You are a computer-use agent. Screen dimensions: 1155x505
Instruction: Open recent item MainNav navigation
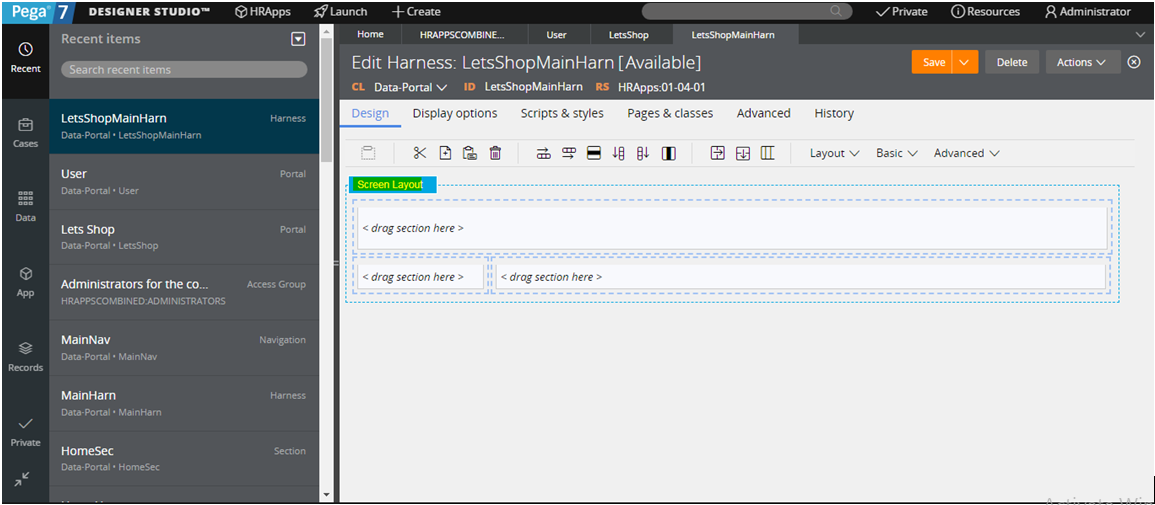(184, 347)
